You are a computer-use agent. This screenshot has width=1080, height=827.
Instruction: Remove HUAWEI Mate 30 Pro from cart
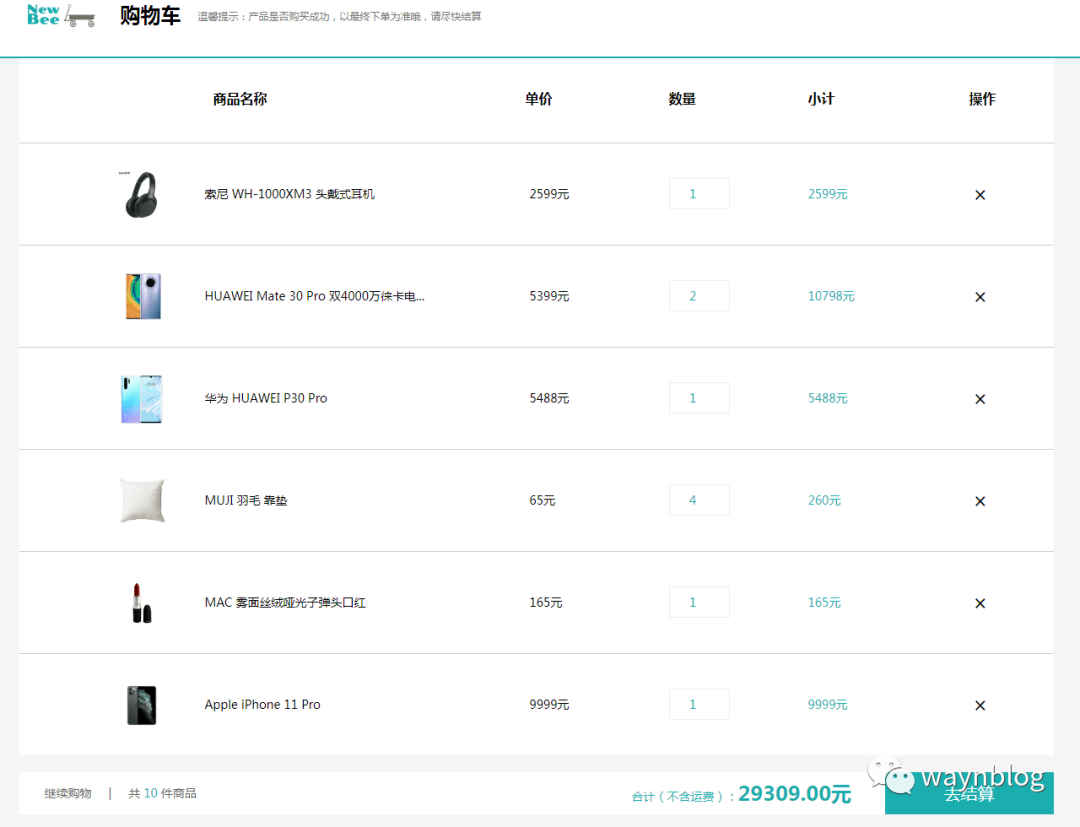pos(980,297)
